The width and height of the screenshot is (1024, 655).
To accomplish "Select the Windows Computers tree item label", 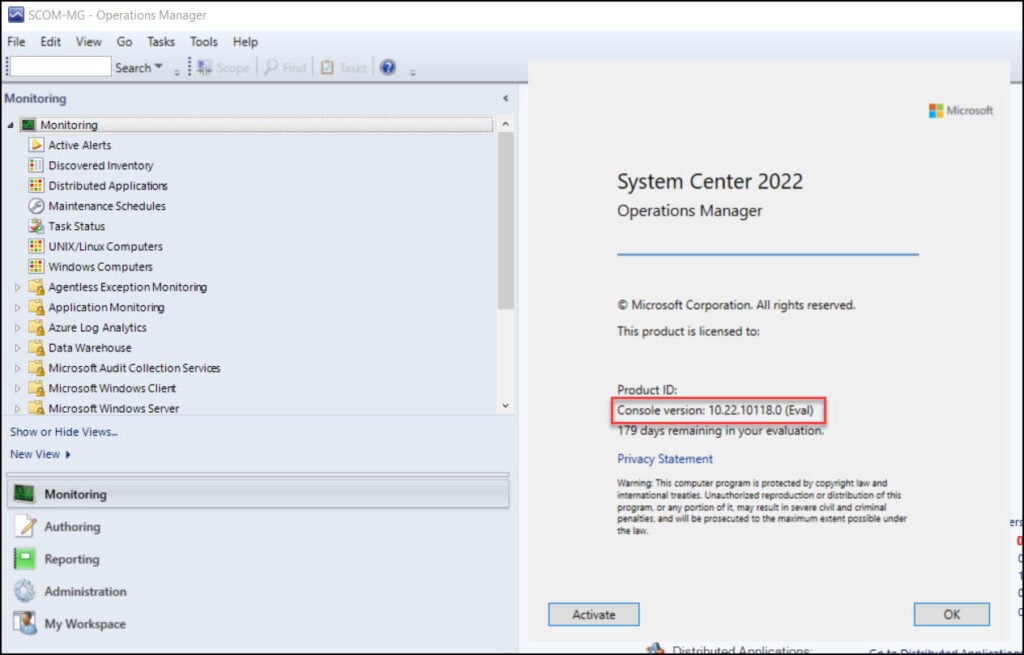I will point(101,266).
